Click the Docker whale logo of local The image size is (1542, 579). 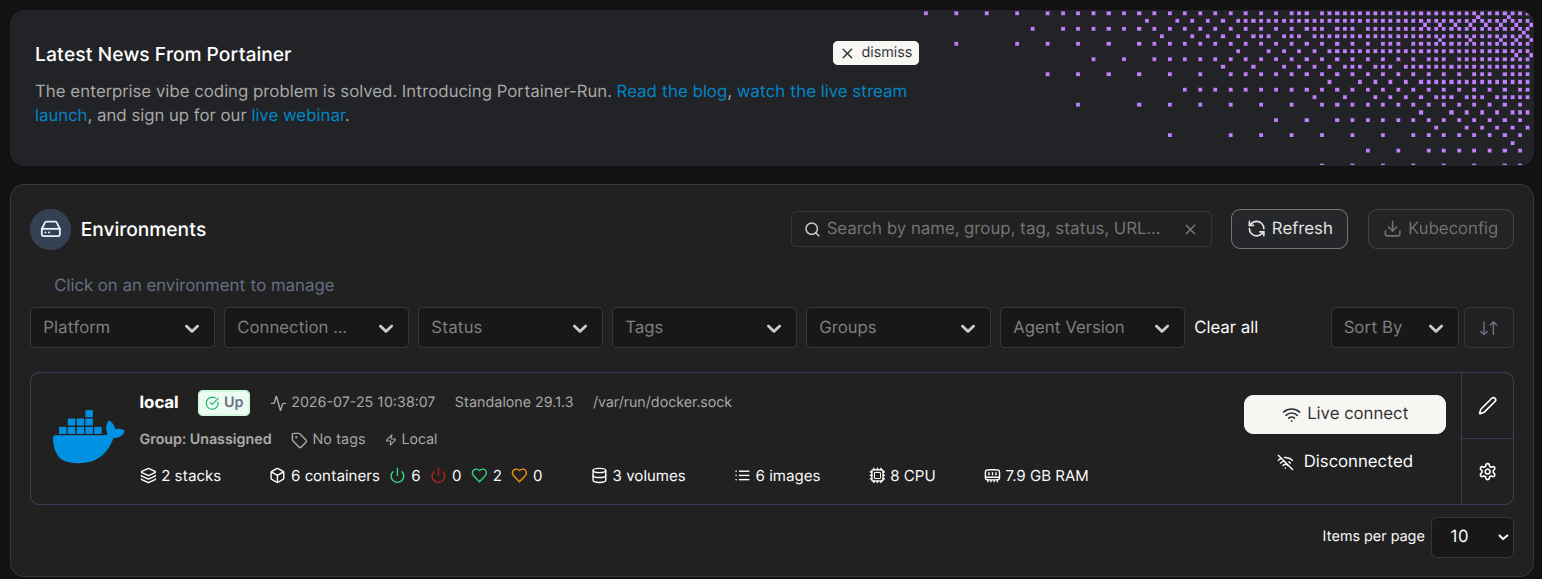[x=88, y=437]
